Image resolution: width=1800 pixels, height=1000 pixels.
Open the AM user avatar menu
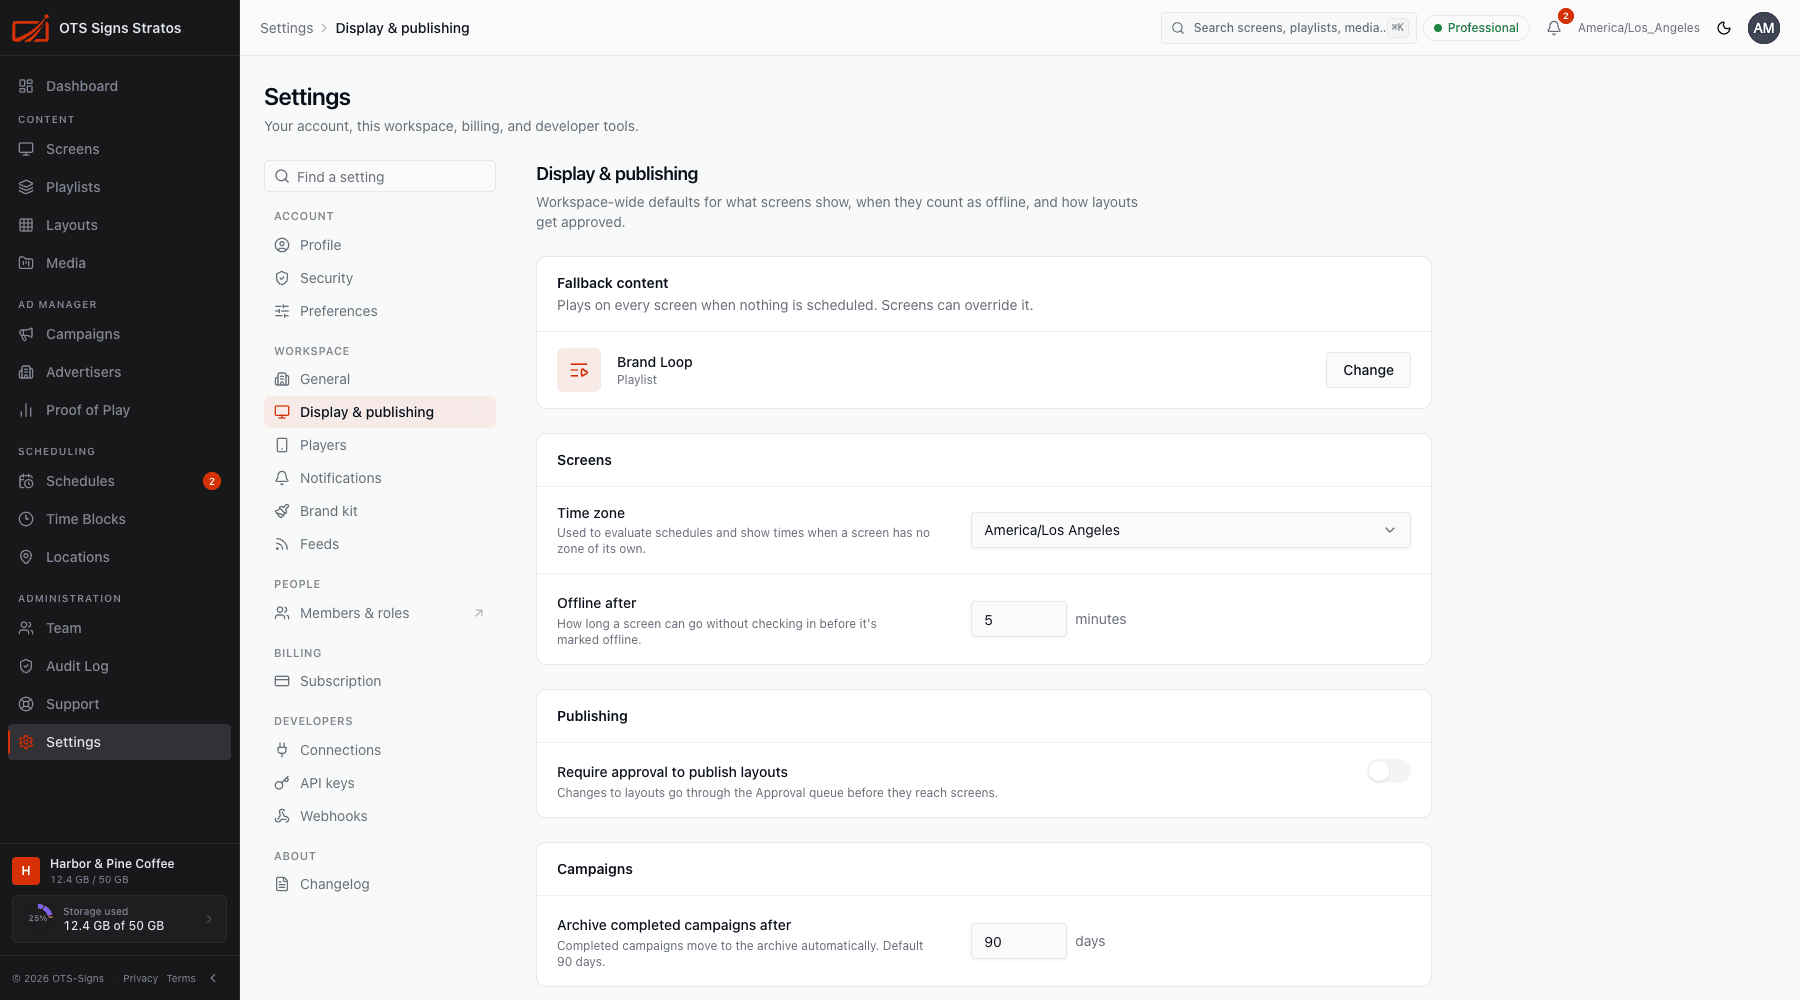point(1764,28)
